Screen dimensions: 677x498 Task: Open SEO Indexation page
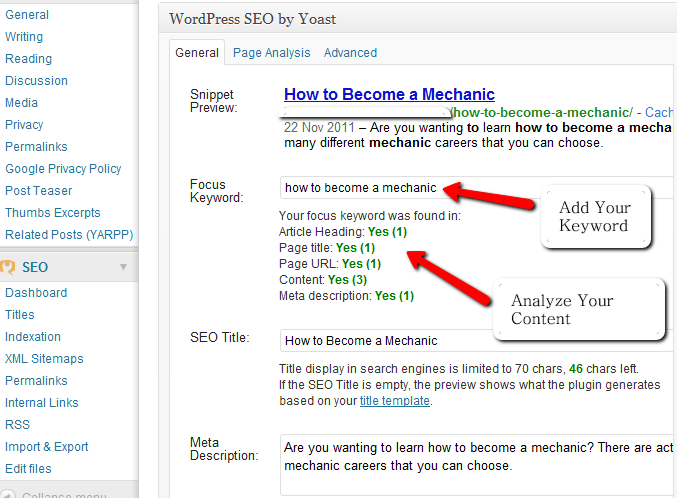coord(33,337)
